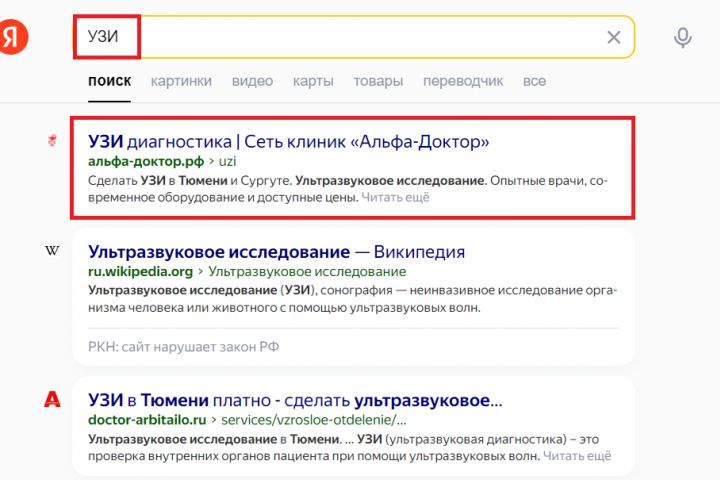The height and width of the screenshot is (480, 720).
Task: Switch to the видео tab
Action: pos(253,81)
